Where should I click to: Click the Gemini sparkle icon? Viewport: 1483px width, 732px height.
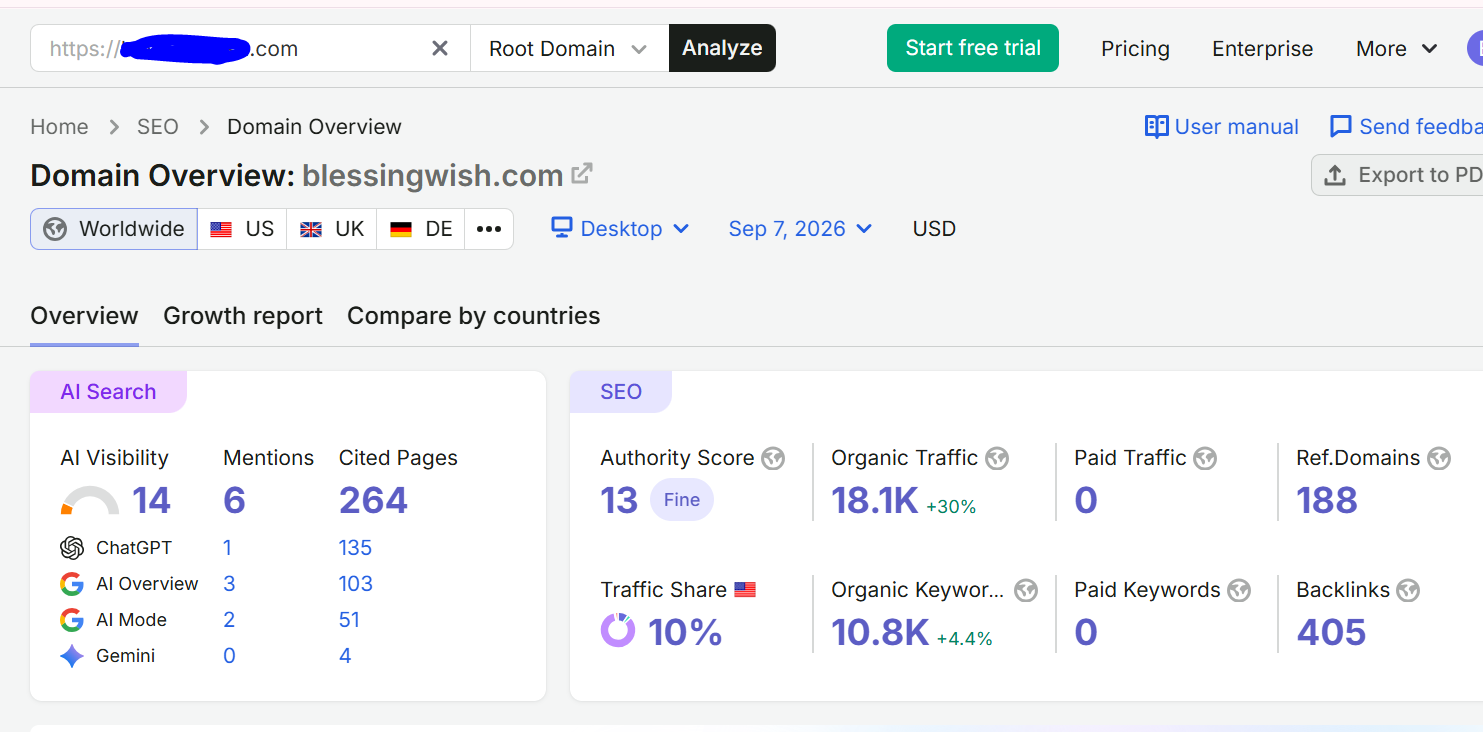pyautogui.click(x=72, y=656)
